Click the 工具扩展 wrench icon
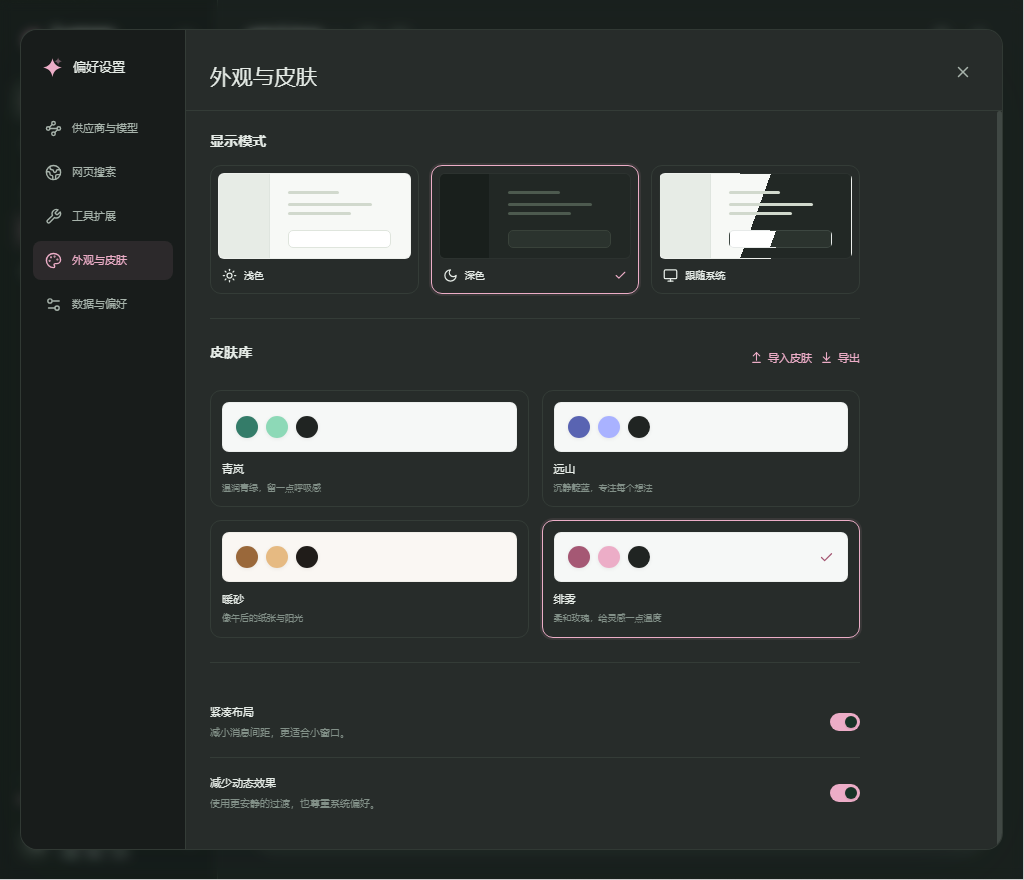This screenshot has width=1024, height=880. tap(54, 216)
